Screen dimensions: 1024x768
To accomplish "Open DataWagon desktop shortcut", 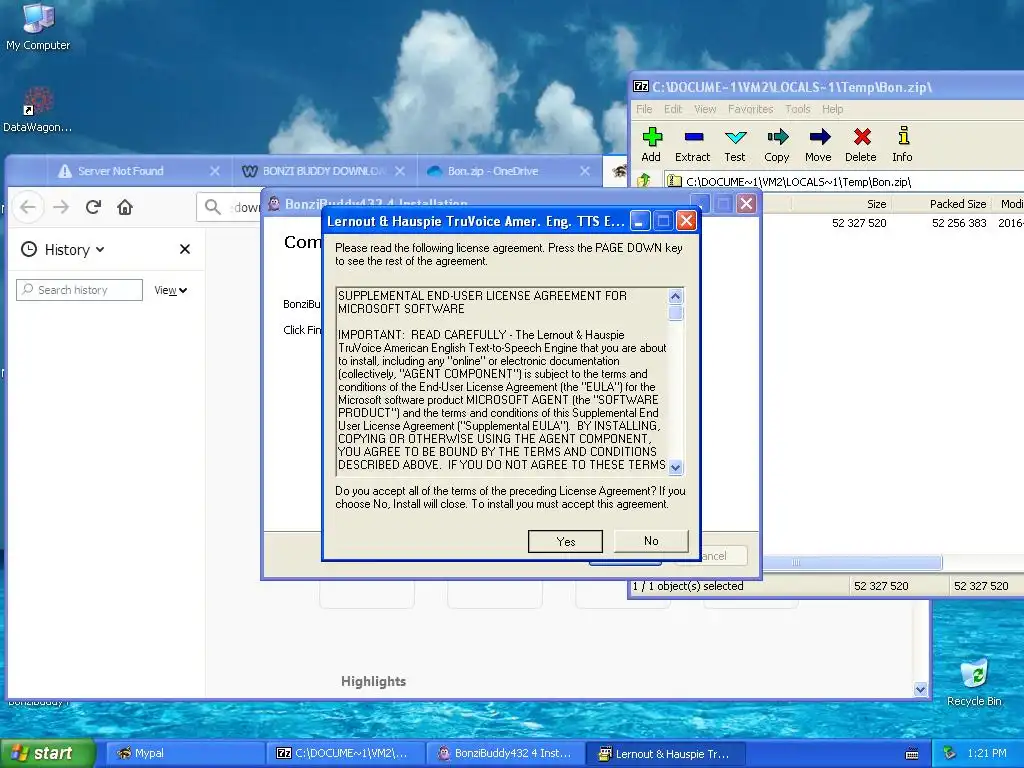I will coord(37,110).
